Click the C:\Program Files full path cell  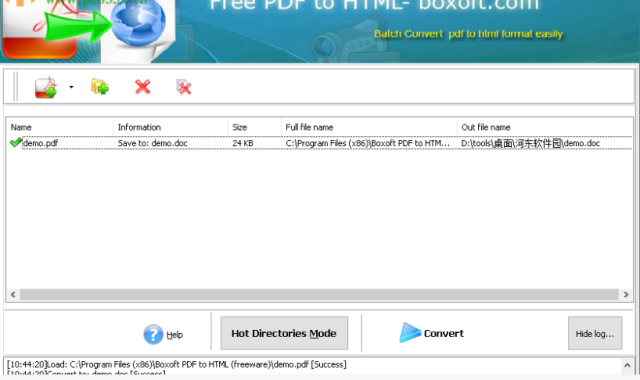pos(367,143)
